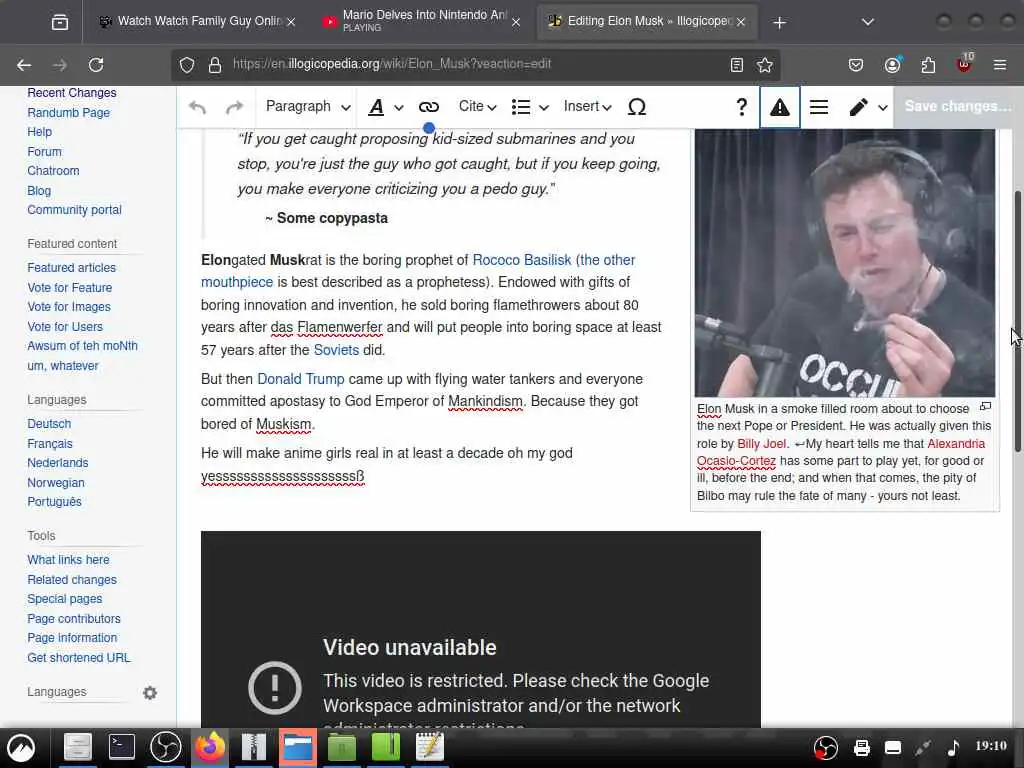Expand the Cite dropdown
1024x768 pixels.
477,106
